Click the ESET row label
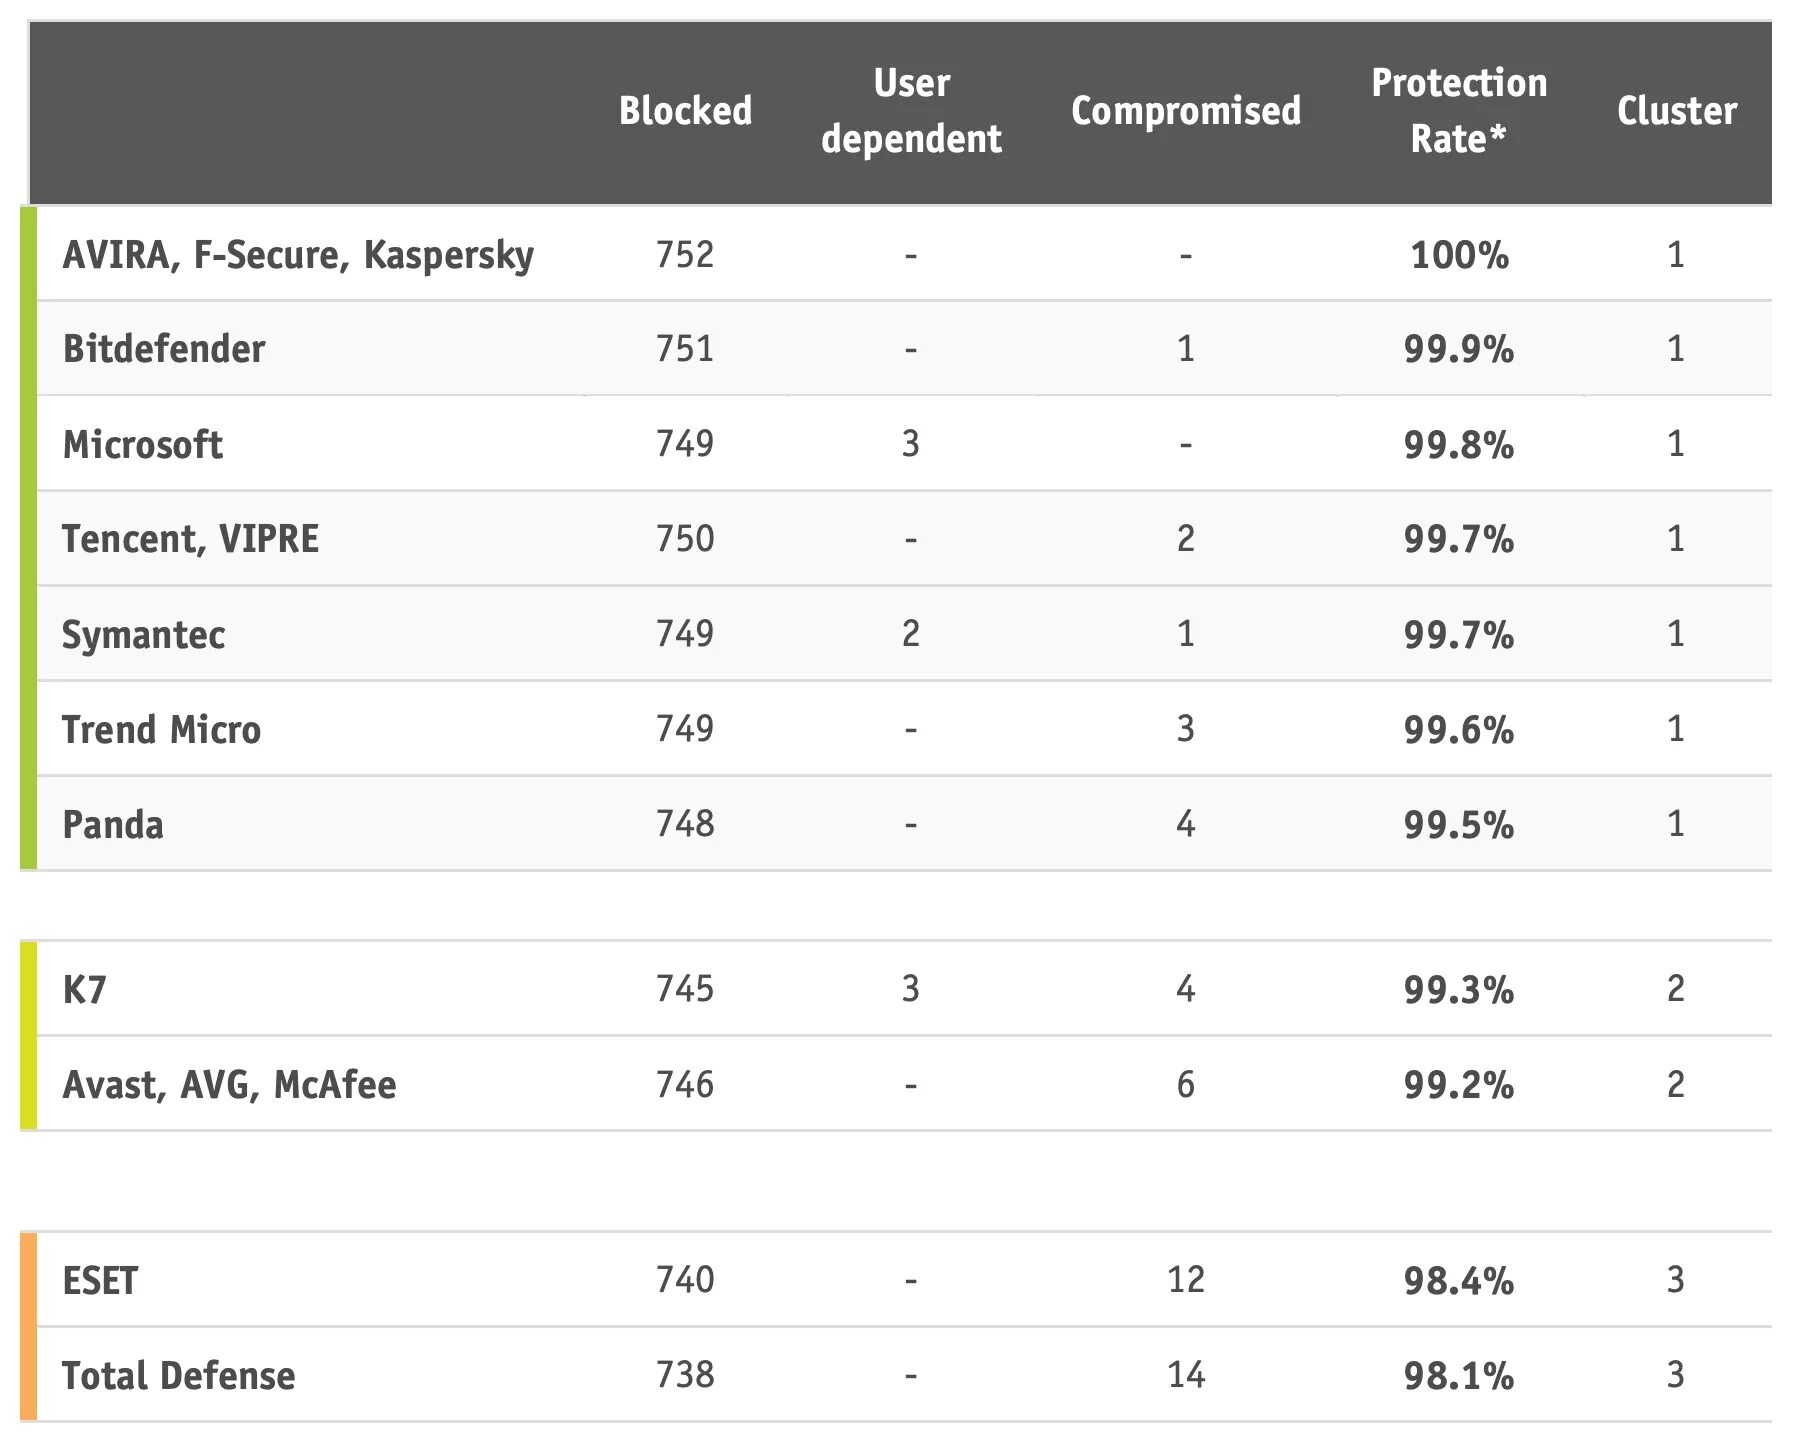This screenshot has width=1798, height=1448. 100,1280
